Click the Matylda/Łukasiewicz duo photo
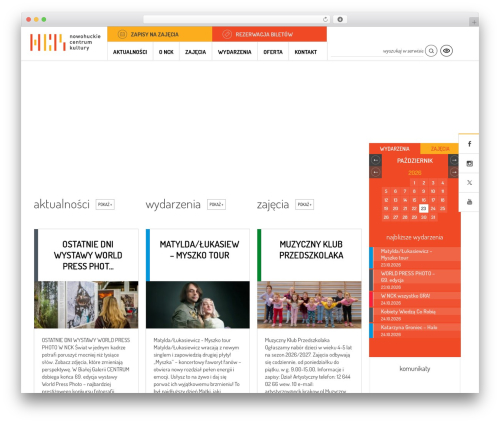Screen dimensions: 500x423 click(198, 305)
